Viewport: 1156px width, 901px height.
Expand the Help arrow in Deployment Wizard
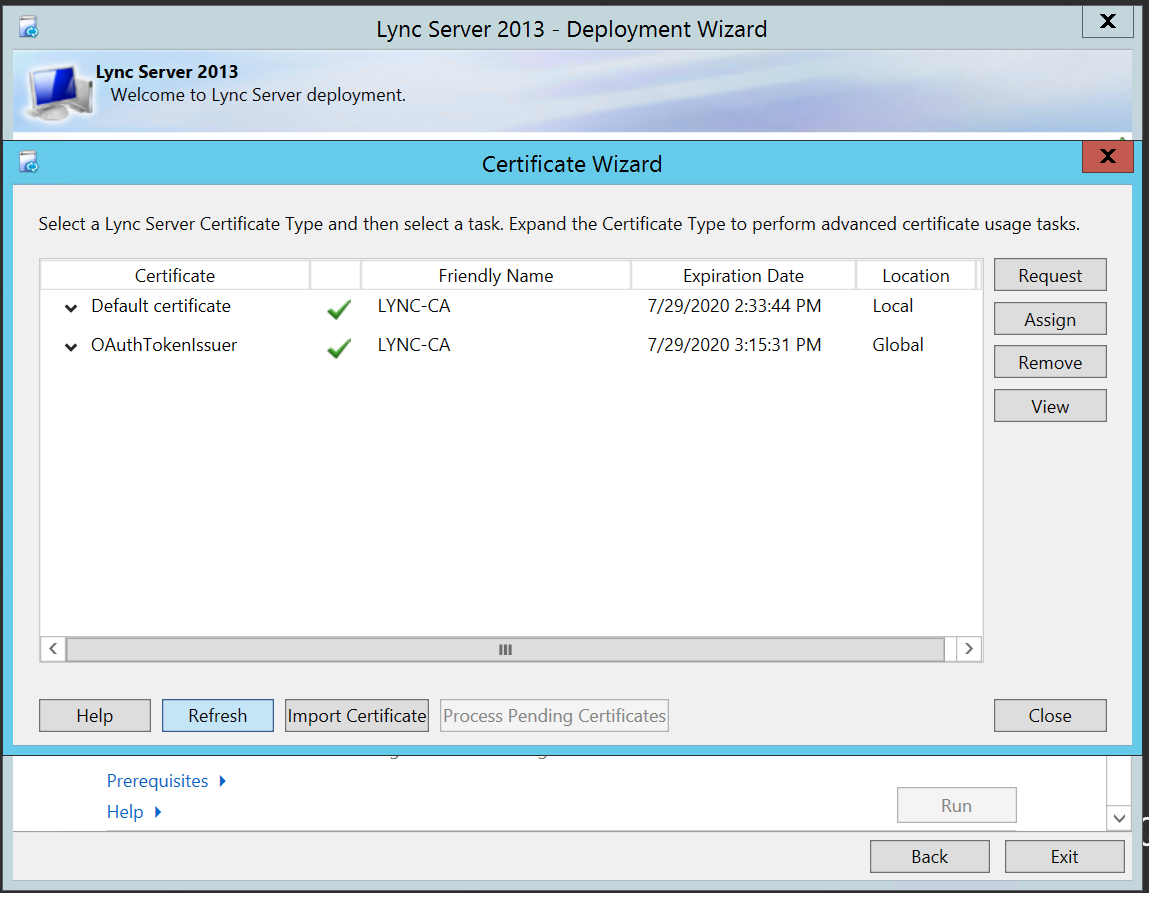(x=158, y=812)
